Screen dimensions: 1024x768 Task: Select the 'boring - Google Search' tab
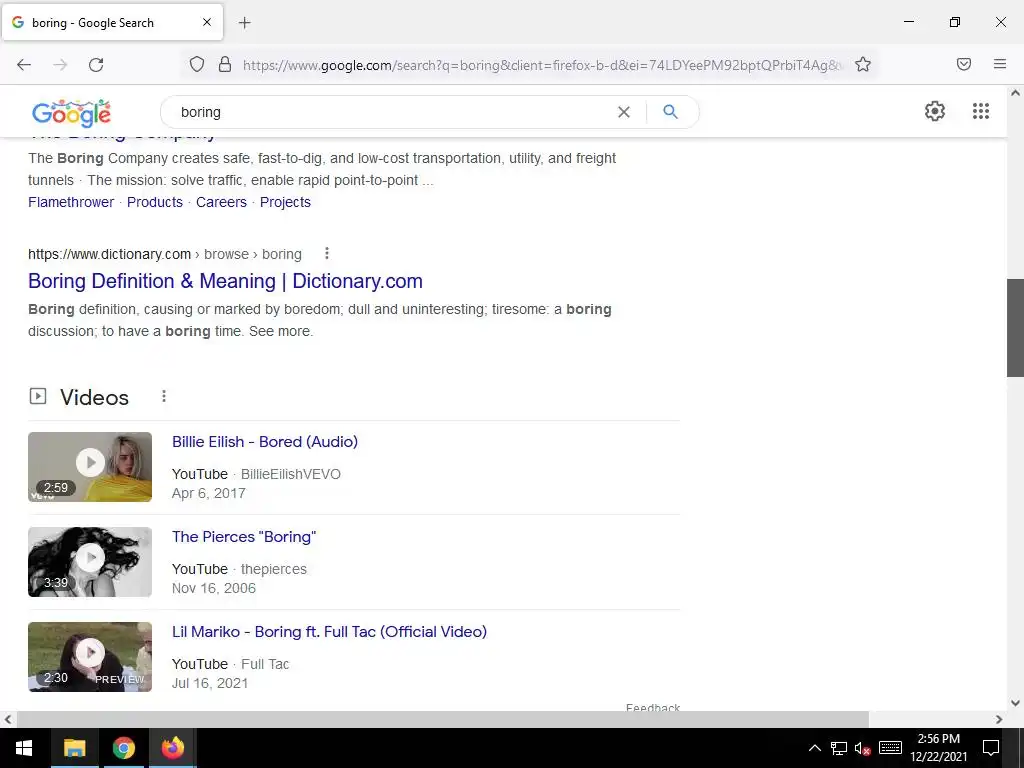(x=112, y=22)
